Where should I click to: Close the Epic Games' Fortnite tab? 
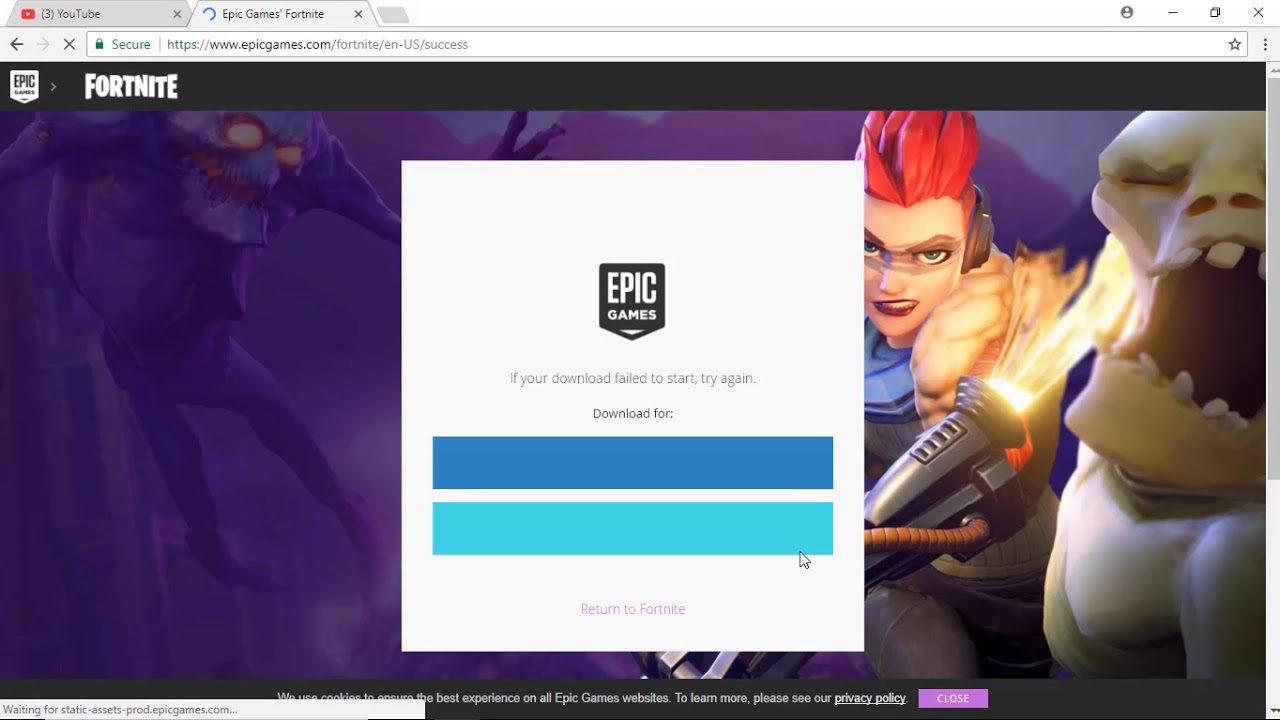click(x=358, y=14)
